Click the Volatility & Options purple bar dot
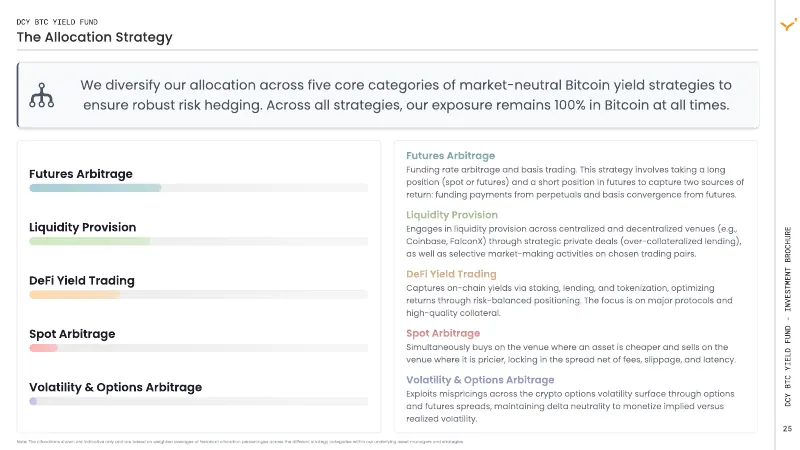 33,402
